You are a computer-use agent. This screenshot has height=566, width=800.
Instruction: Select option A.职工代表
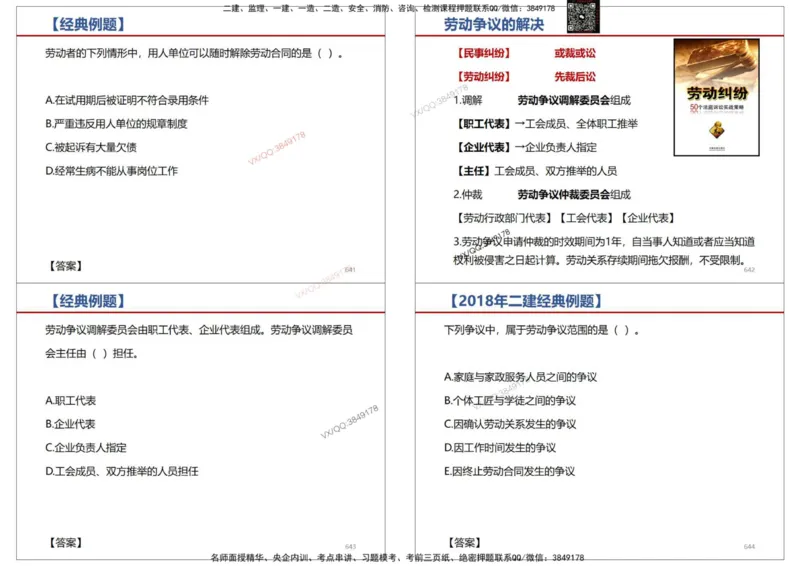pos(70,401)
